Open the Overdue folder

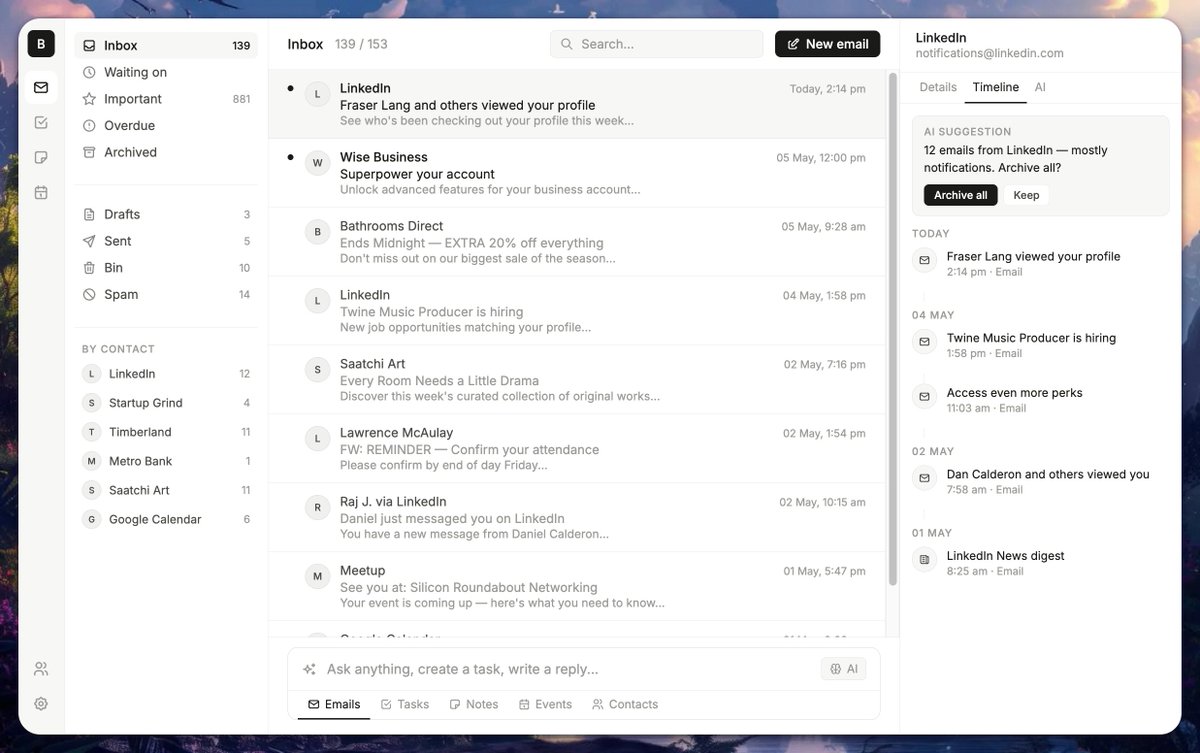tap(166, 125)
